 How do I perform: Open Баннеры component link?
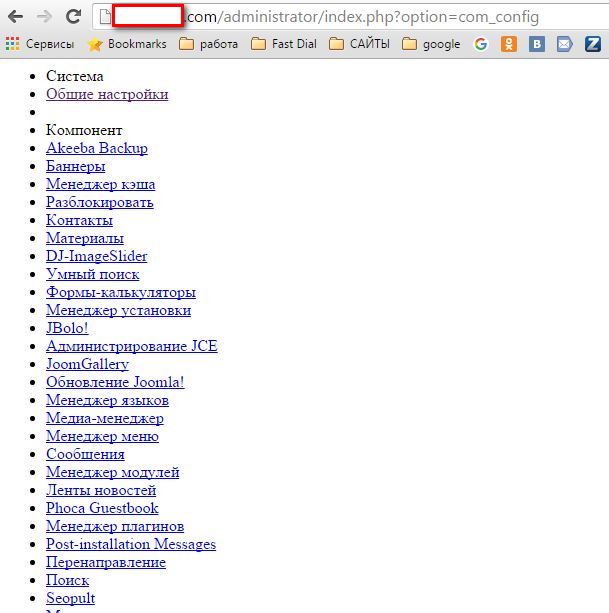pos(75,166)
